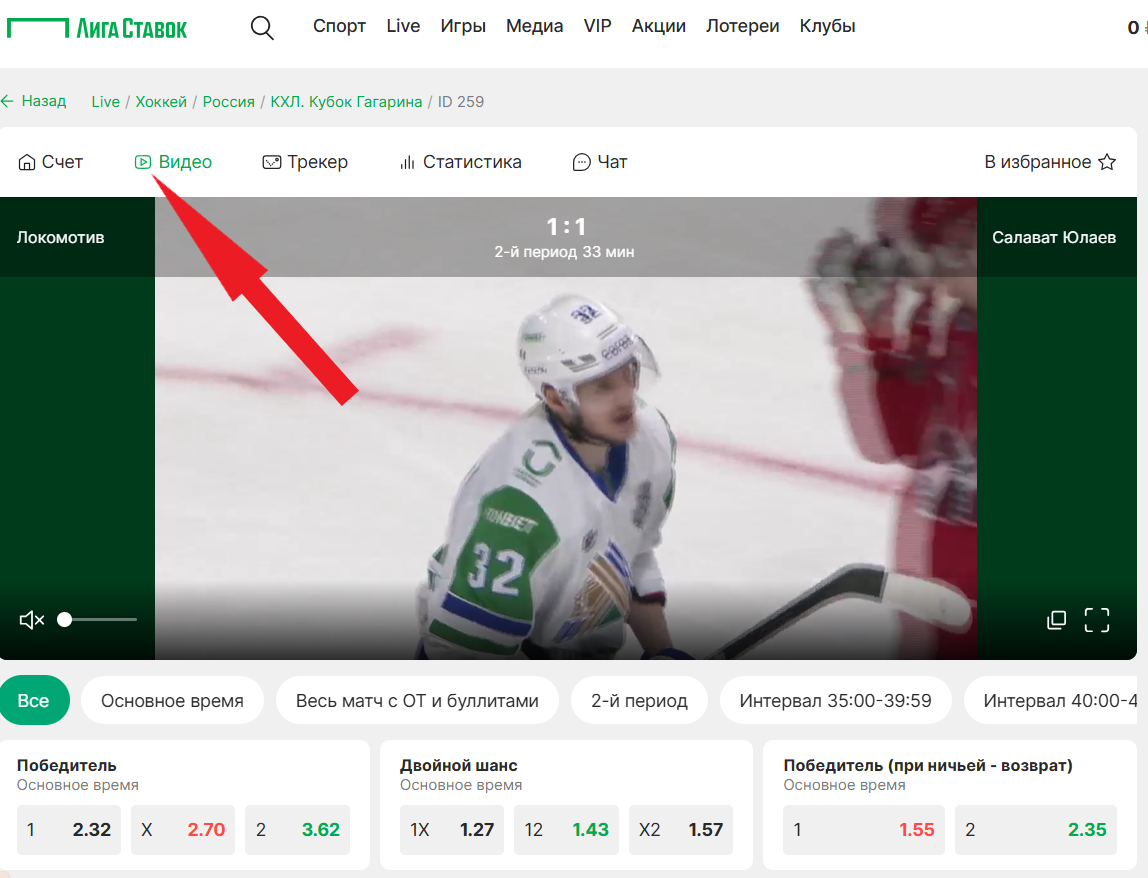1148x878 pixels.
Task: Open Игры in the top menu
Action: pyautogui.click(x=463, y=26)
